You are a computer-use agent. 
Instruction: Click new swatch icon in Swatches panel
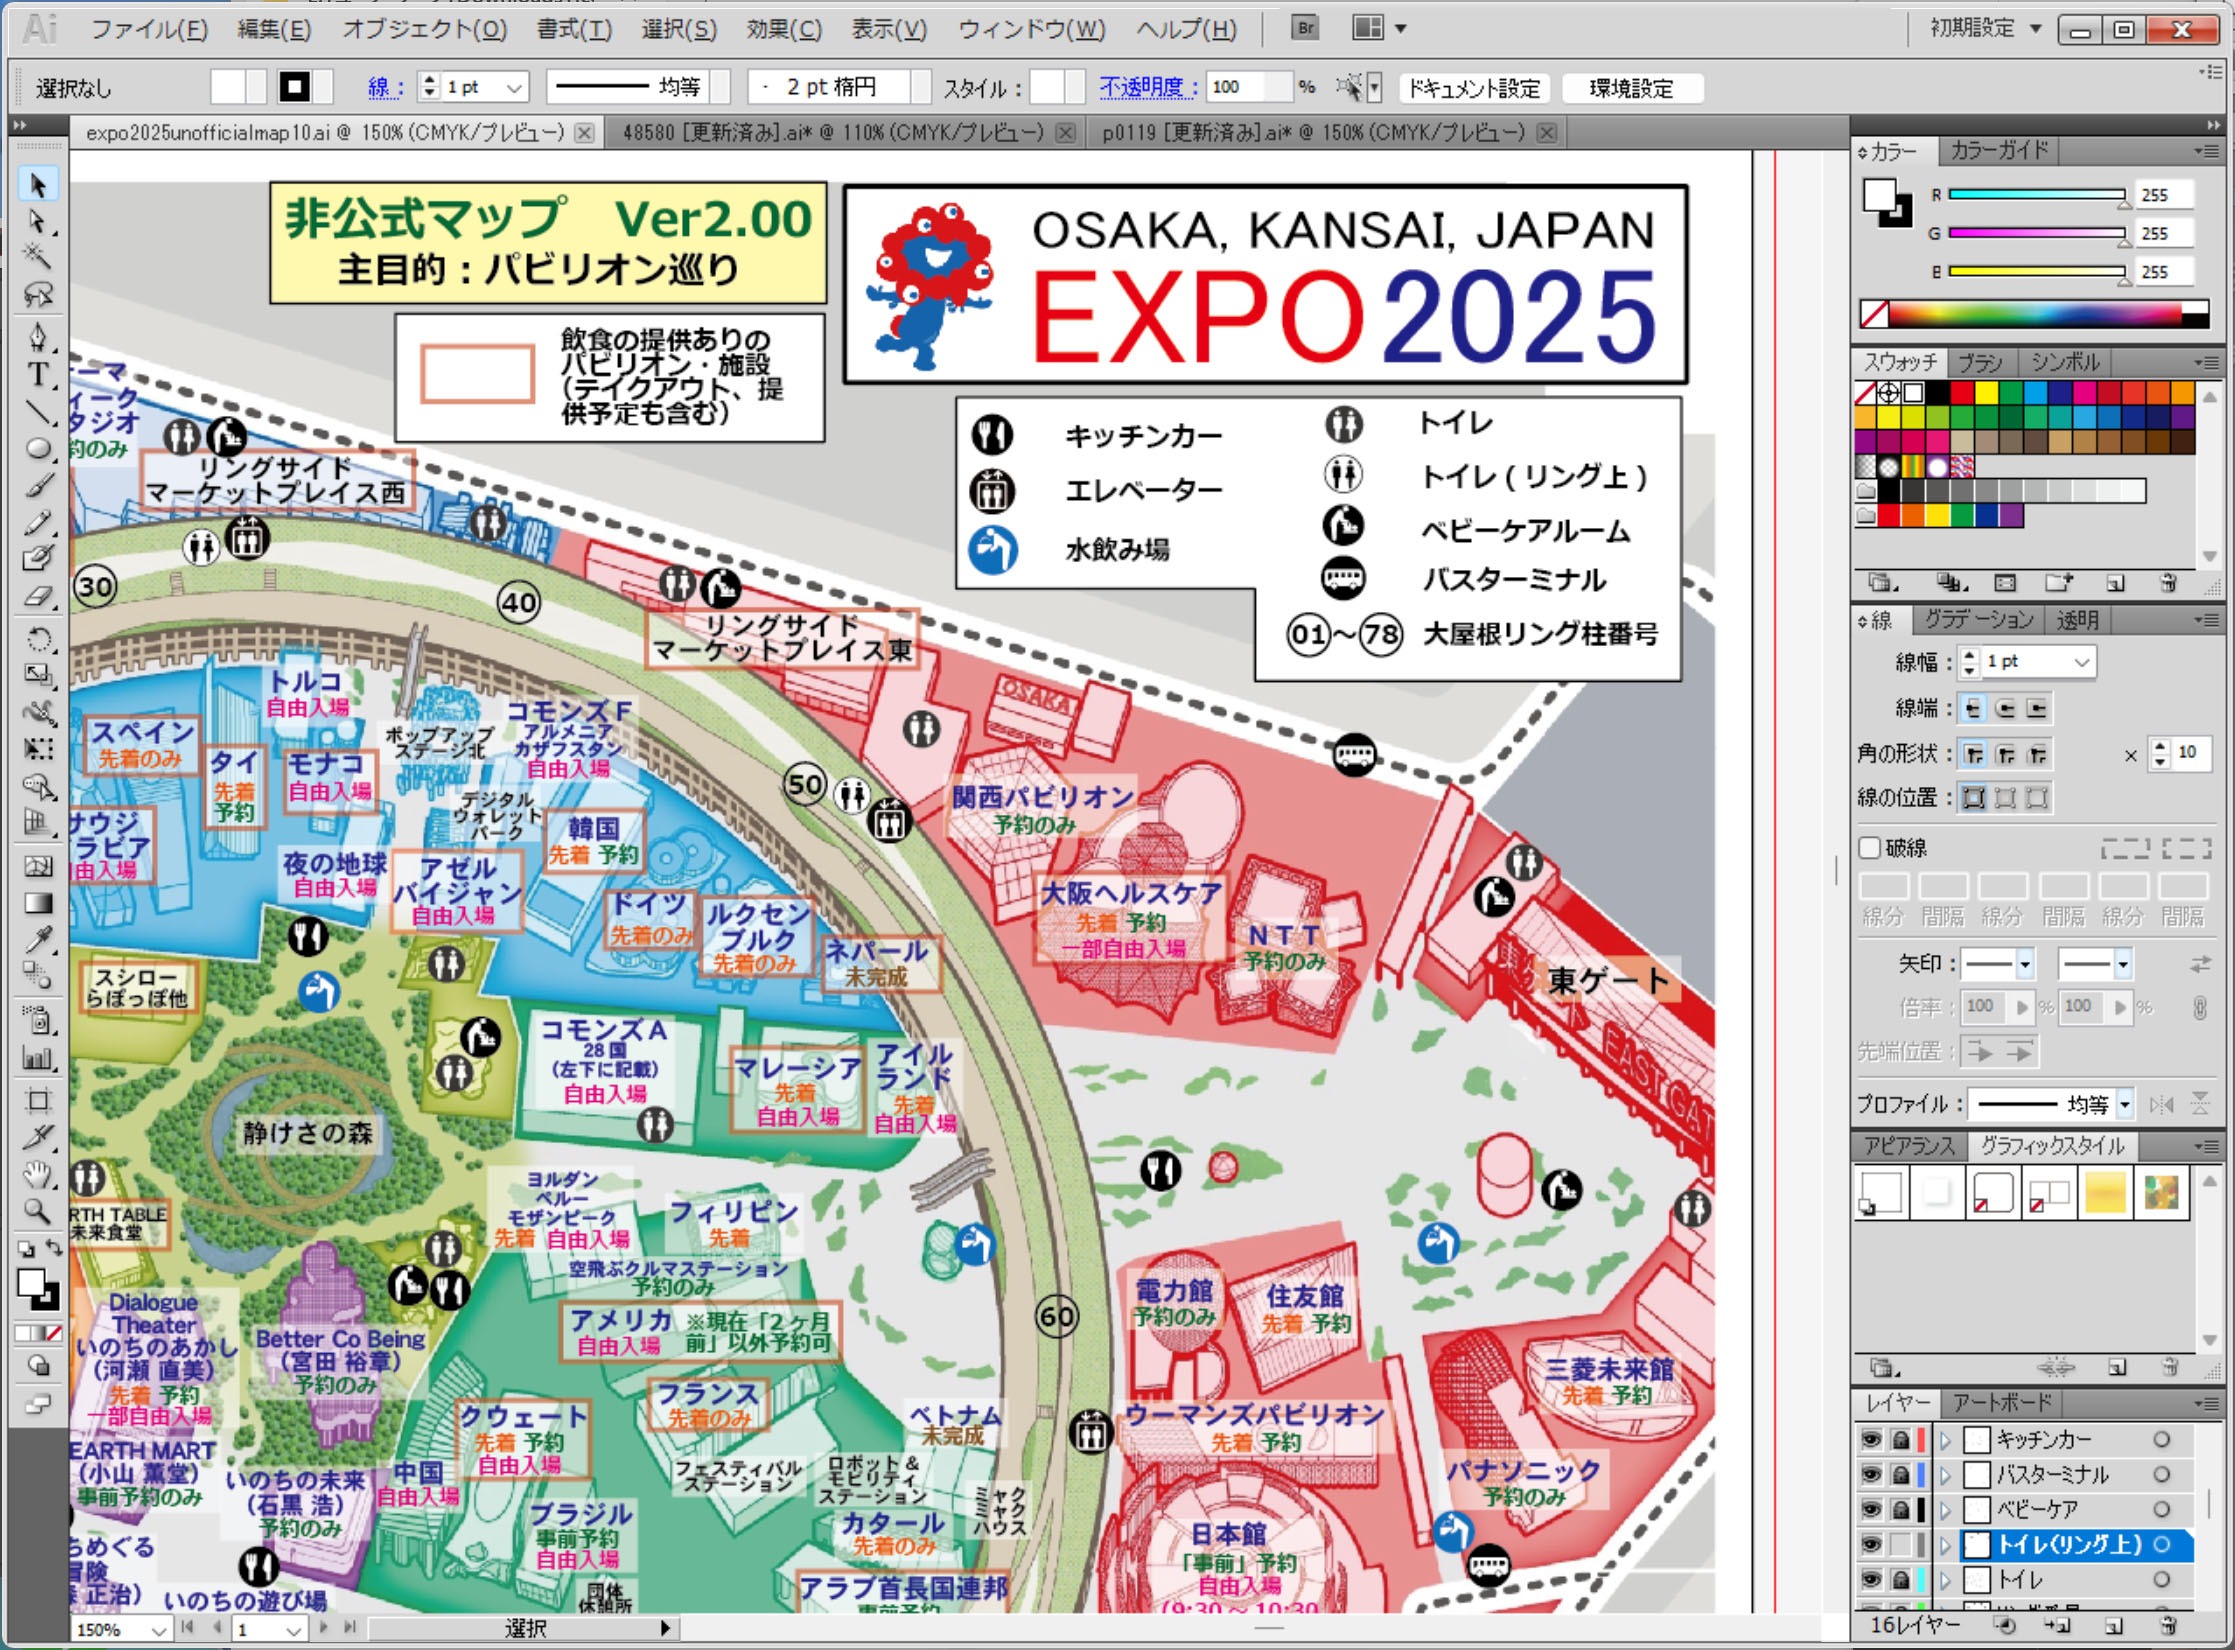[x=2115, y=583]
